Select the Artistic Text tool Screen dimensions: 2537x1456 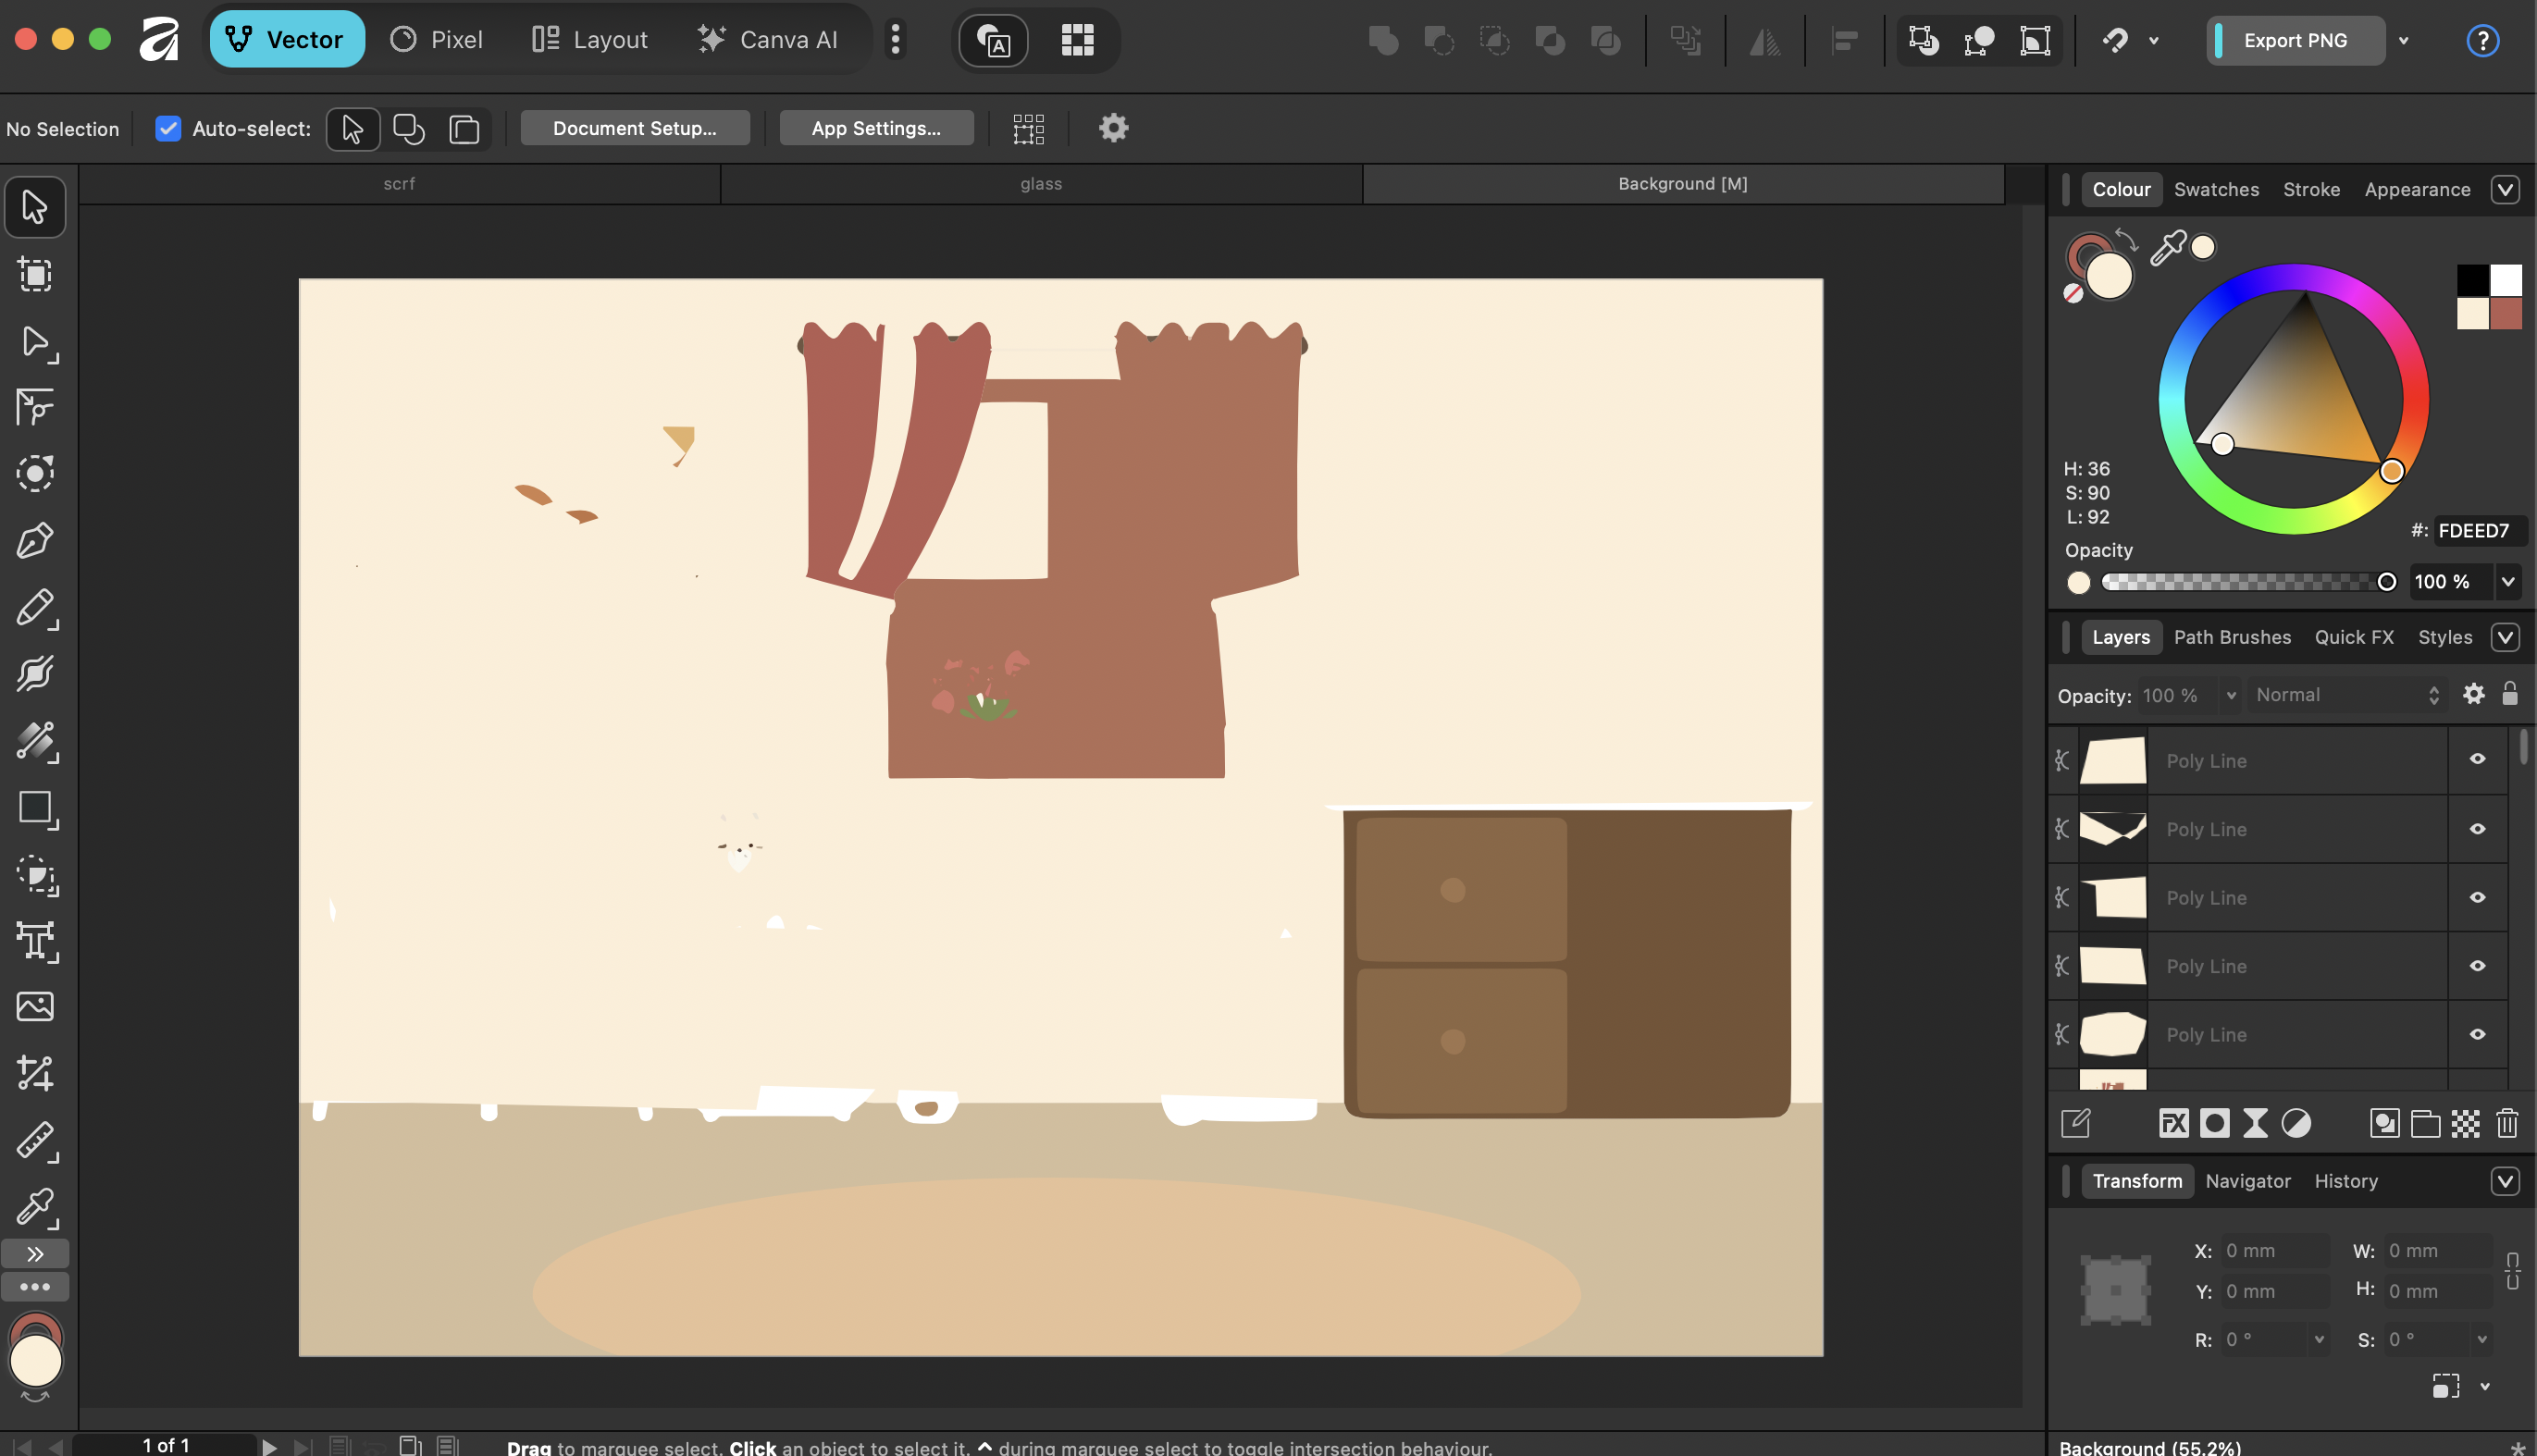(35, 940)
